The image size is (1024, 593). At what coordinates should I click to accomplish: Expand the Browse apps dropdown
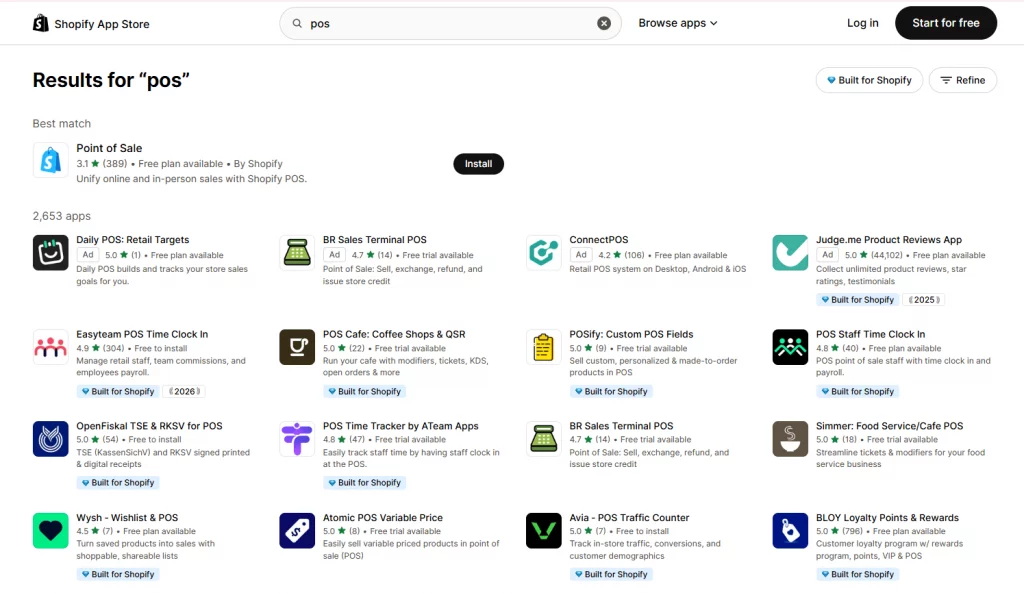tap(678, 23)
